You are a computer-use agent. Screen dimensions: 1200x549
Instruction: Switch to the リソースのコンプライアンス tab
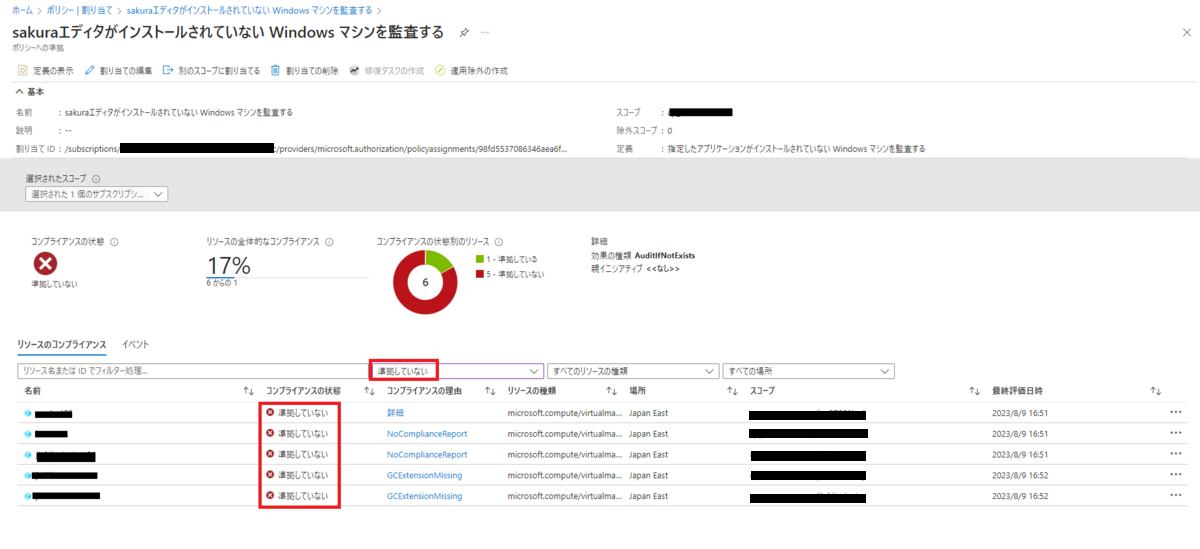click(x=62, y=344)
